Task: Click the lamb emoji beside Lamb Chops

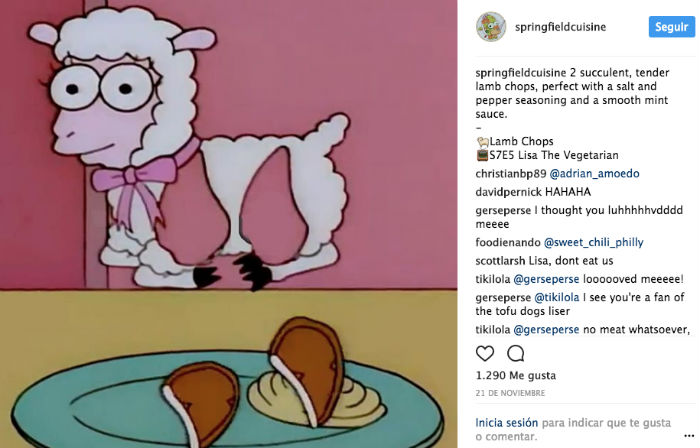Action: pyautogui.click(x=483, y=142)
